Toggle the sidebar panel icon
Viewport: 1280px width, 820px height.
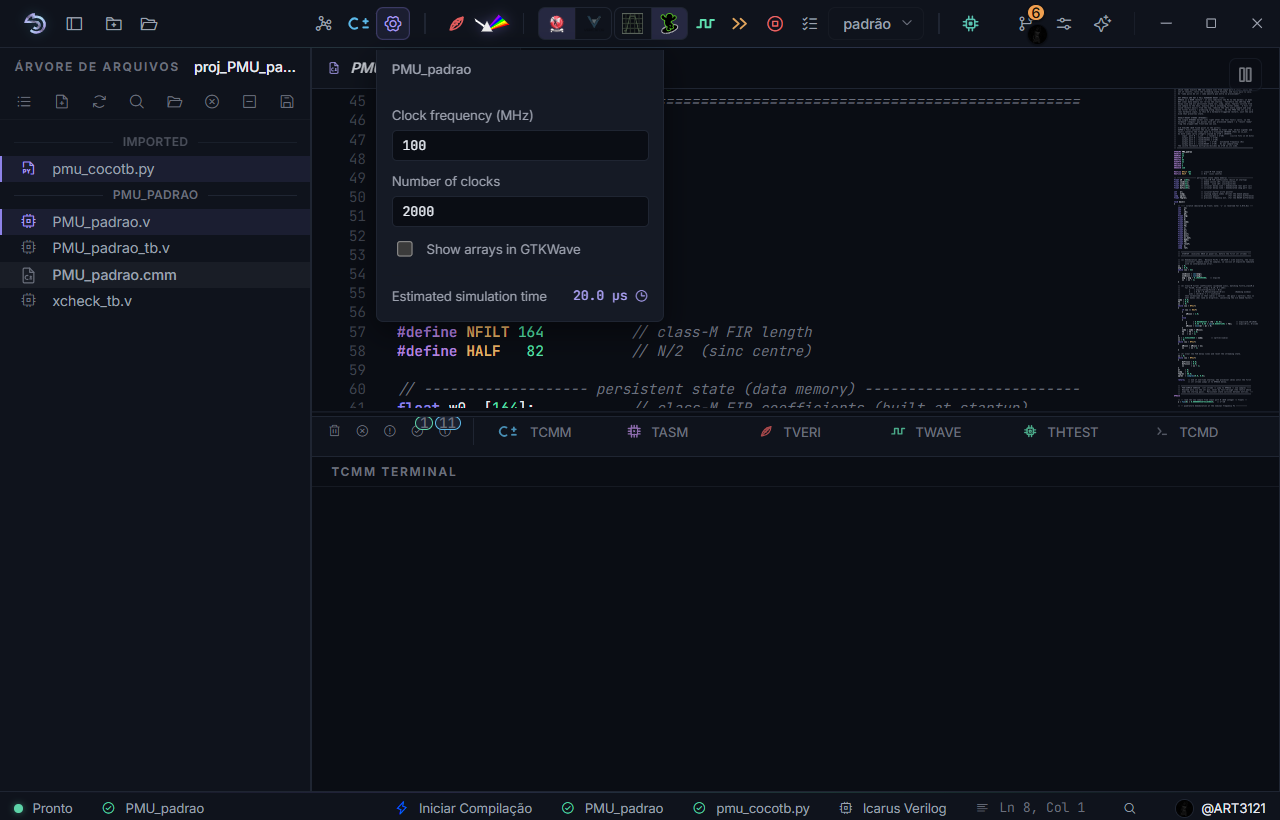tap(74, 23)
